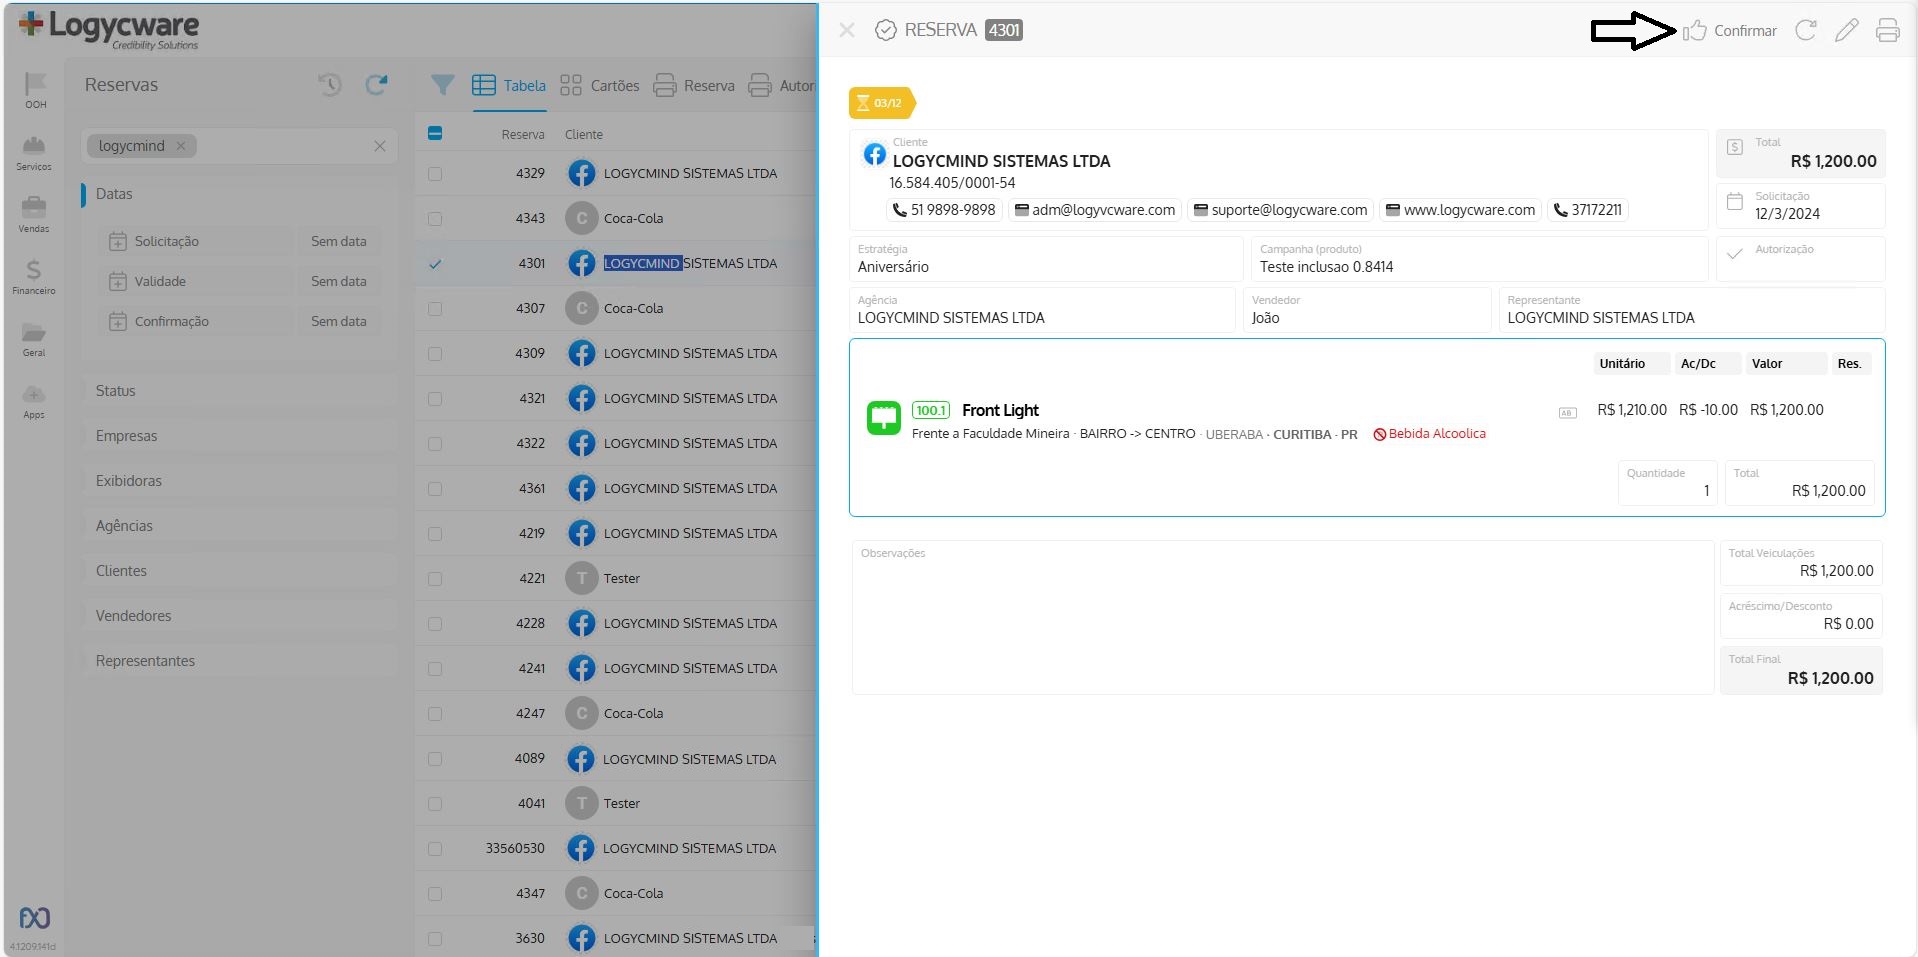Viewport: 1918px width, 957px height.
Task: Check the checkbox for reservation 4322
Action: tap(435, 444)
